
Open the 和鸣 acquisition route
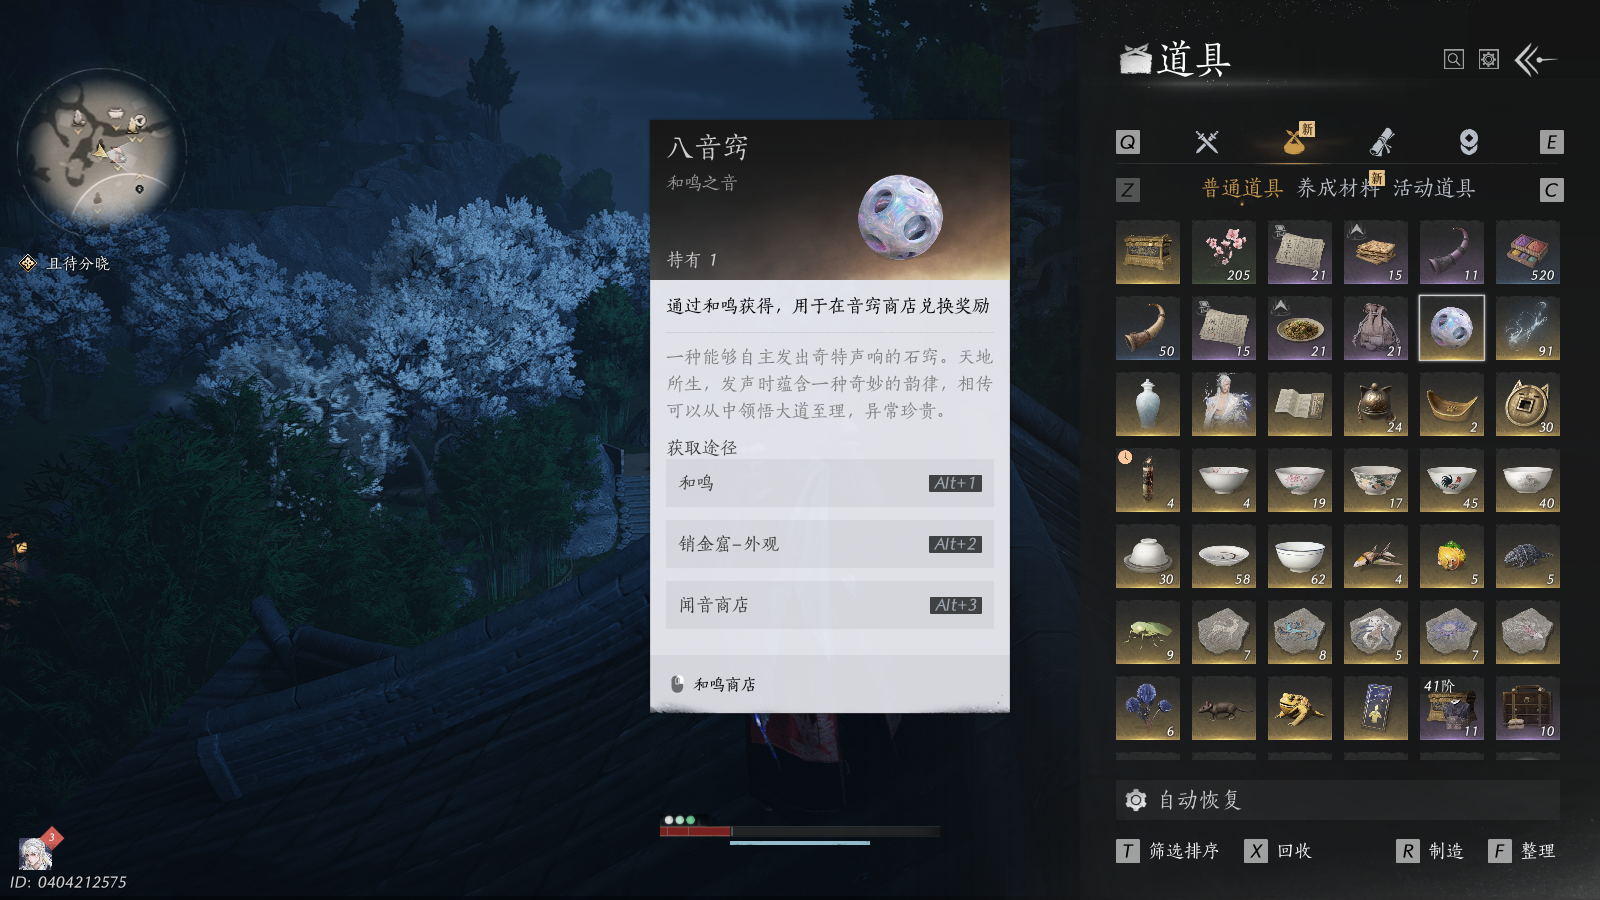[830, 483]
